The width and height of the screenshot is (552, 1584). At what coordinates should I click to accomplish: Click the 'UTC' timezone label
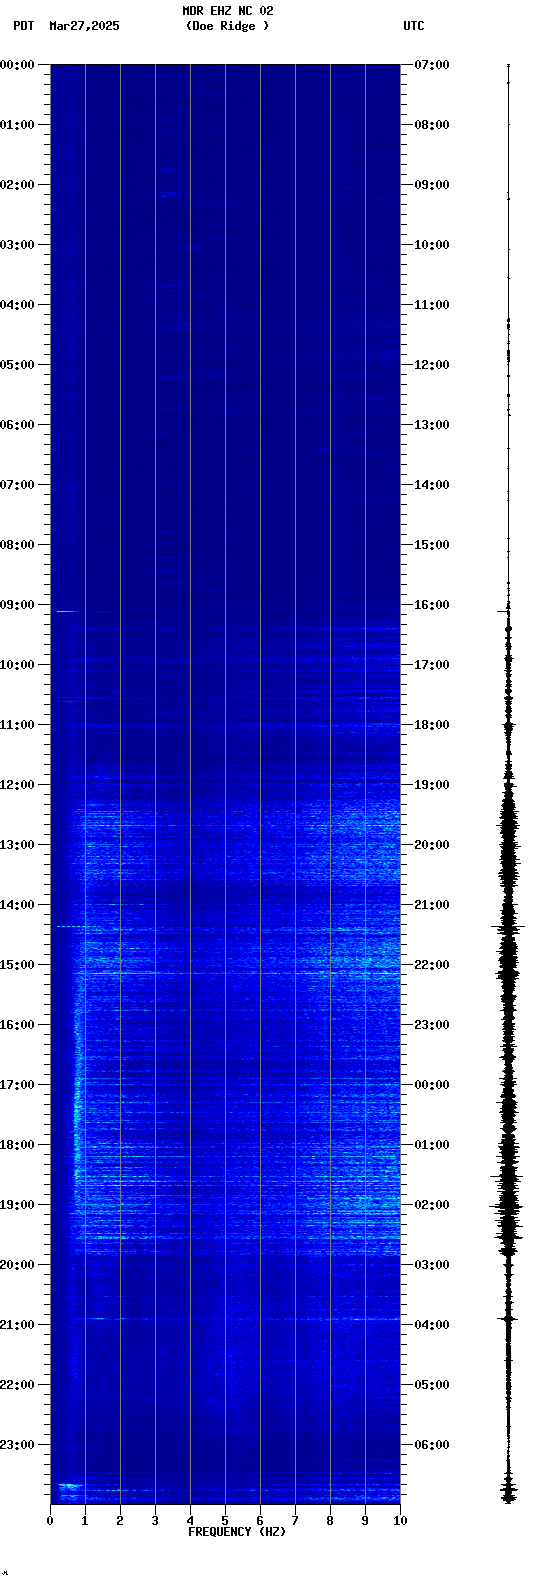click(414, 26)
